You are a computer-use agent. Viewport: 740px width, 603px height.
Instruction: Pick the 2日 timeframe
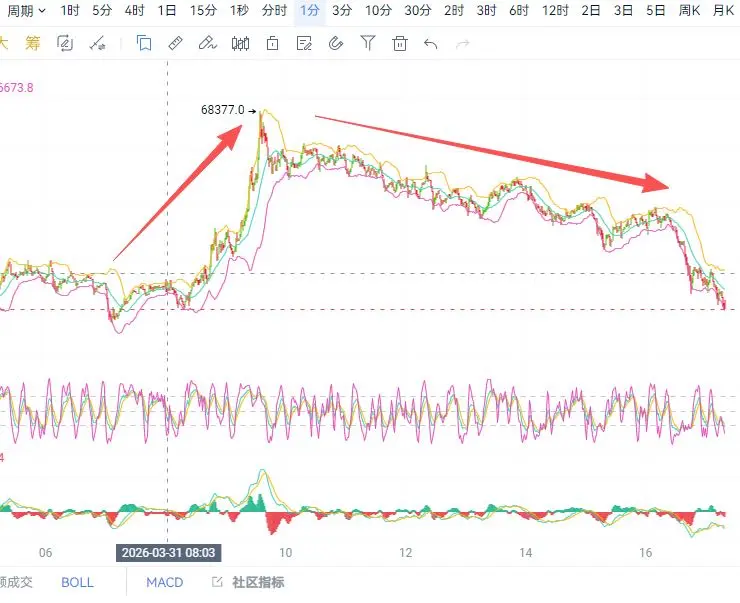coord(591,10)
